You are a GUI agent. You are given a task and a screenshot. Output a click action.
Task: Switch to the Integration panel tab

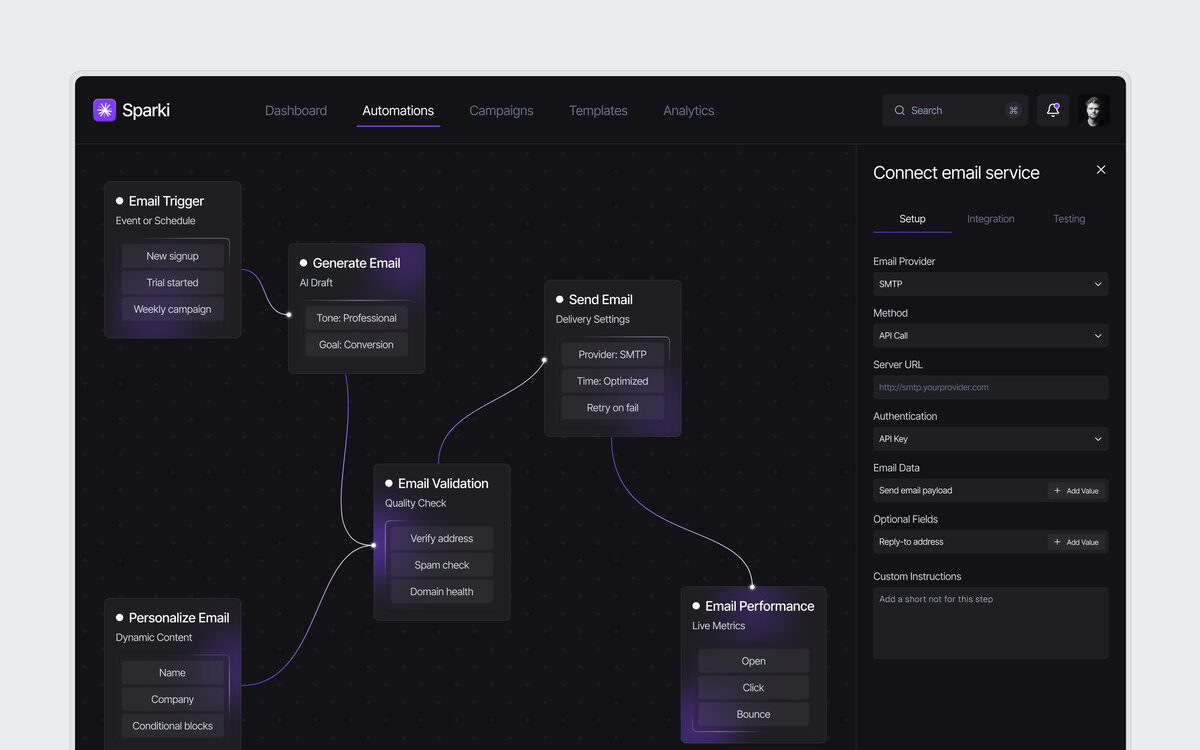[x=991, y=219]
